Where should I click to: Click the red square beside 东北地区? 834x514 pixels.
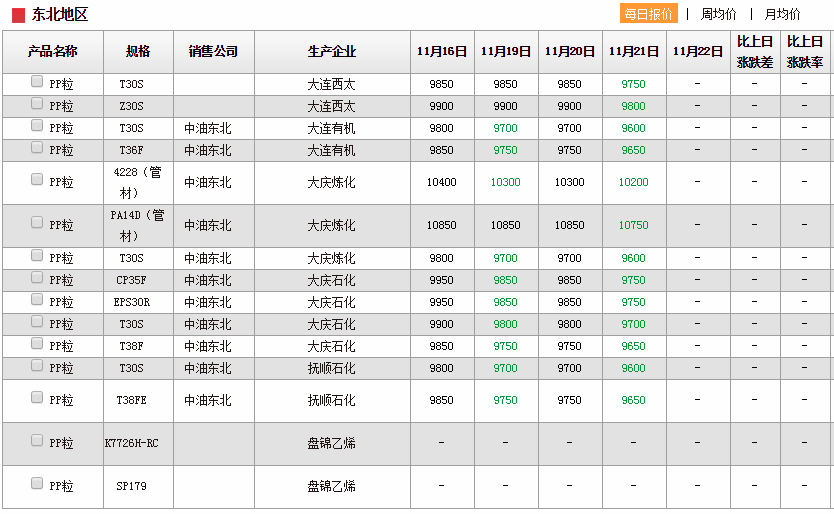click(18, 15)
